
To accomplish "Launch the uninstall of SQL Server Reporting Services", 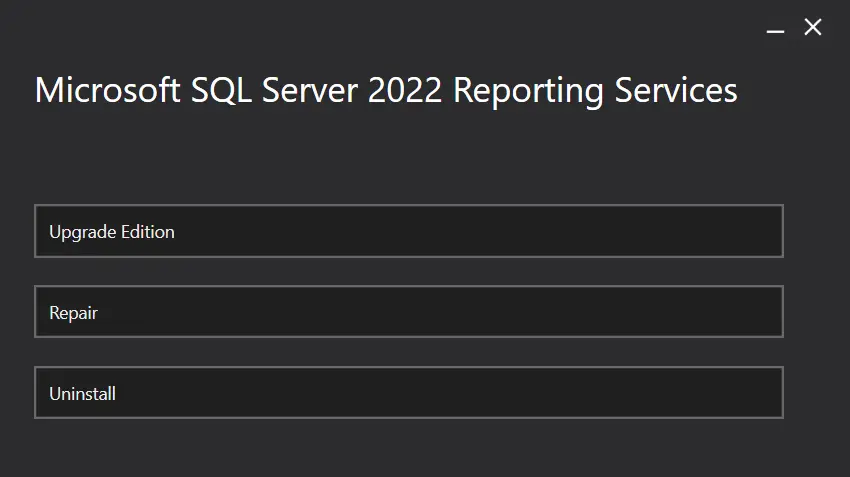I will coord(409,392).
